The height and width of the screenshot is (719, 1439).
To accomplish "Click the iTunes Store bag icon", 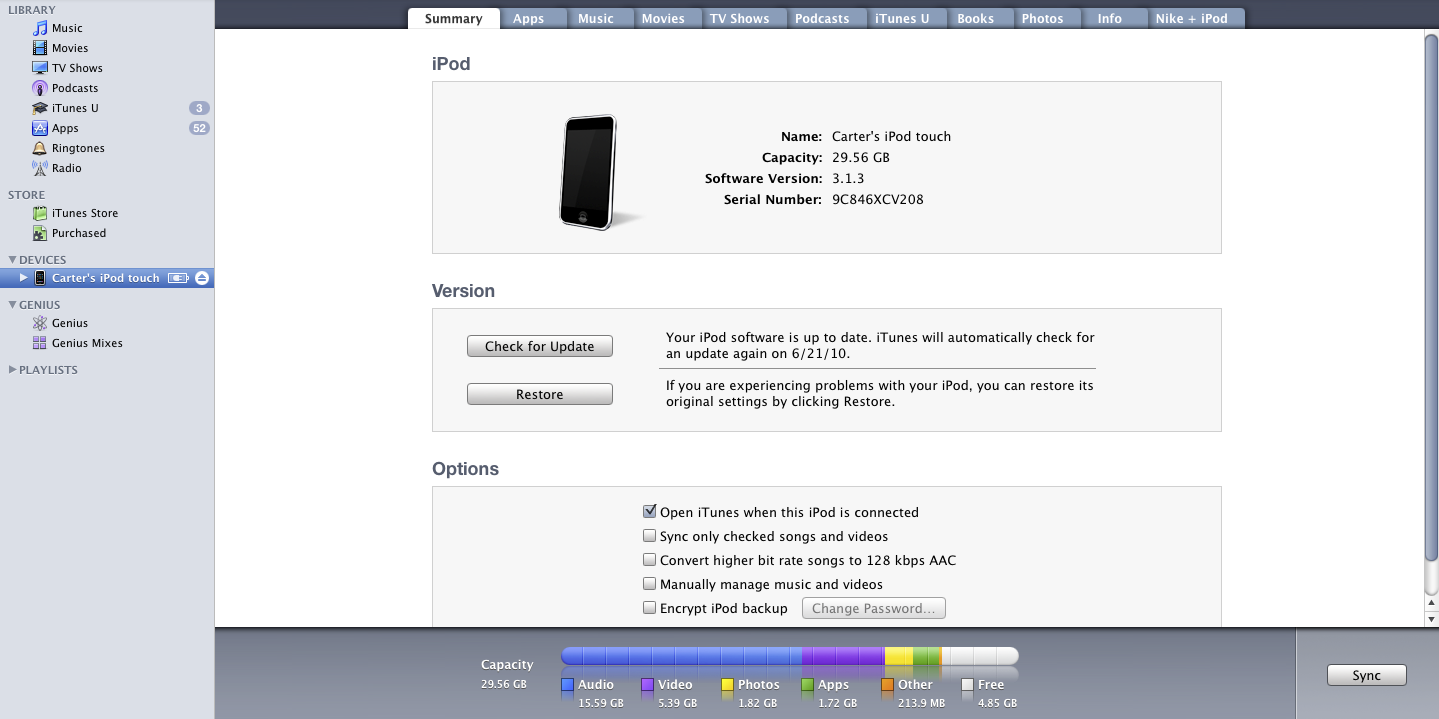I will click(40, 213).
